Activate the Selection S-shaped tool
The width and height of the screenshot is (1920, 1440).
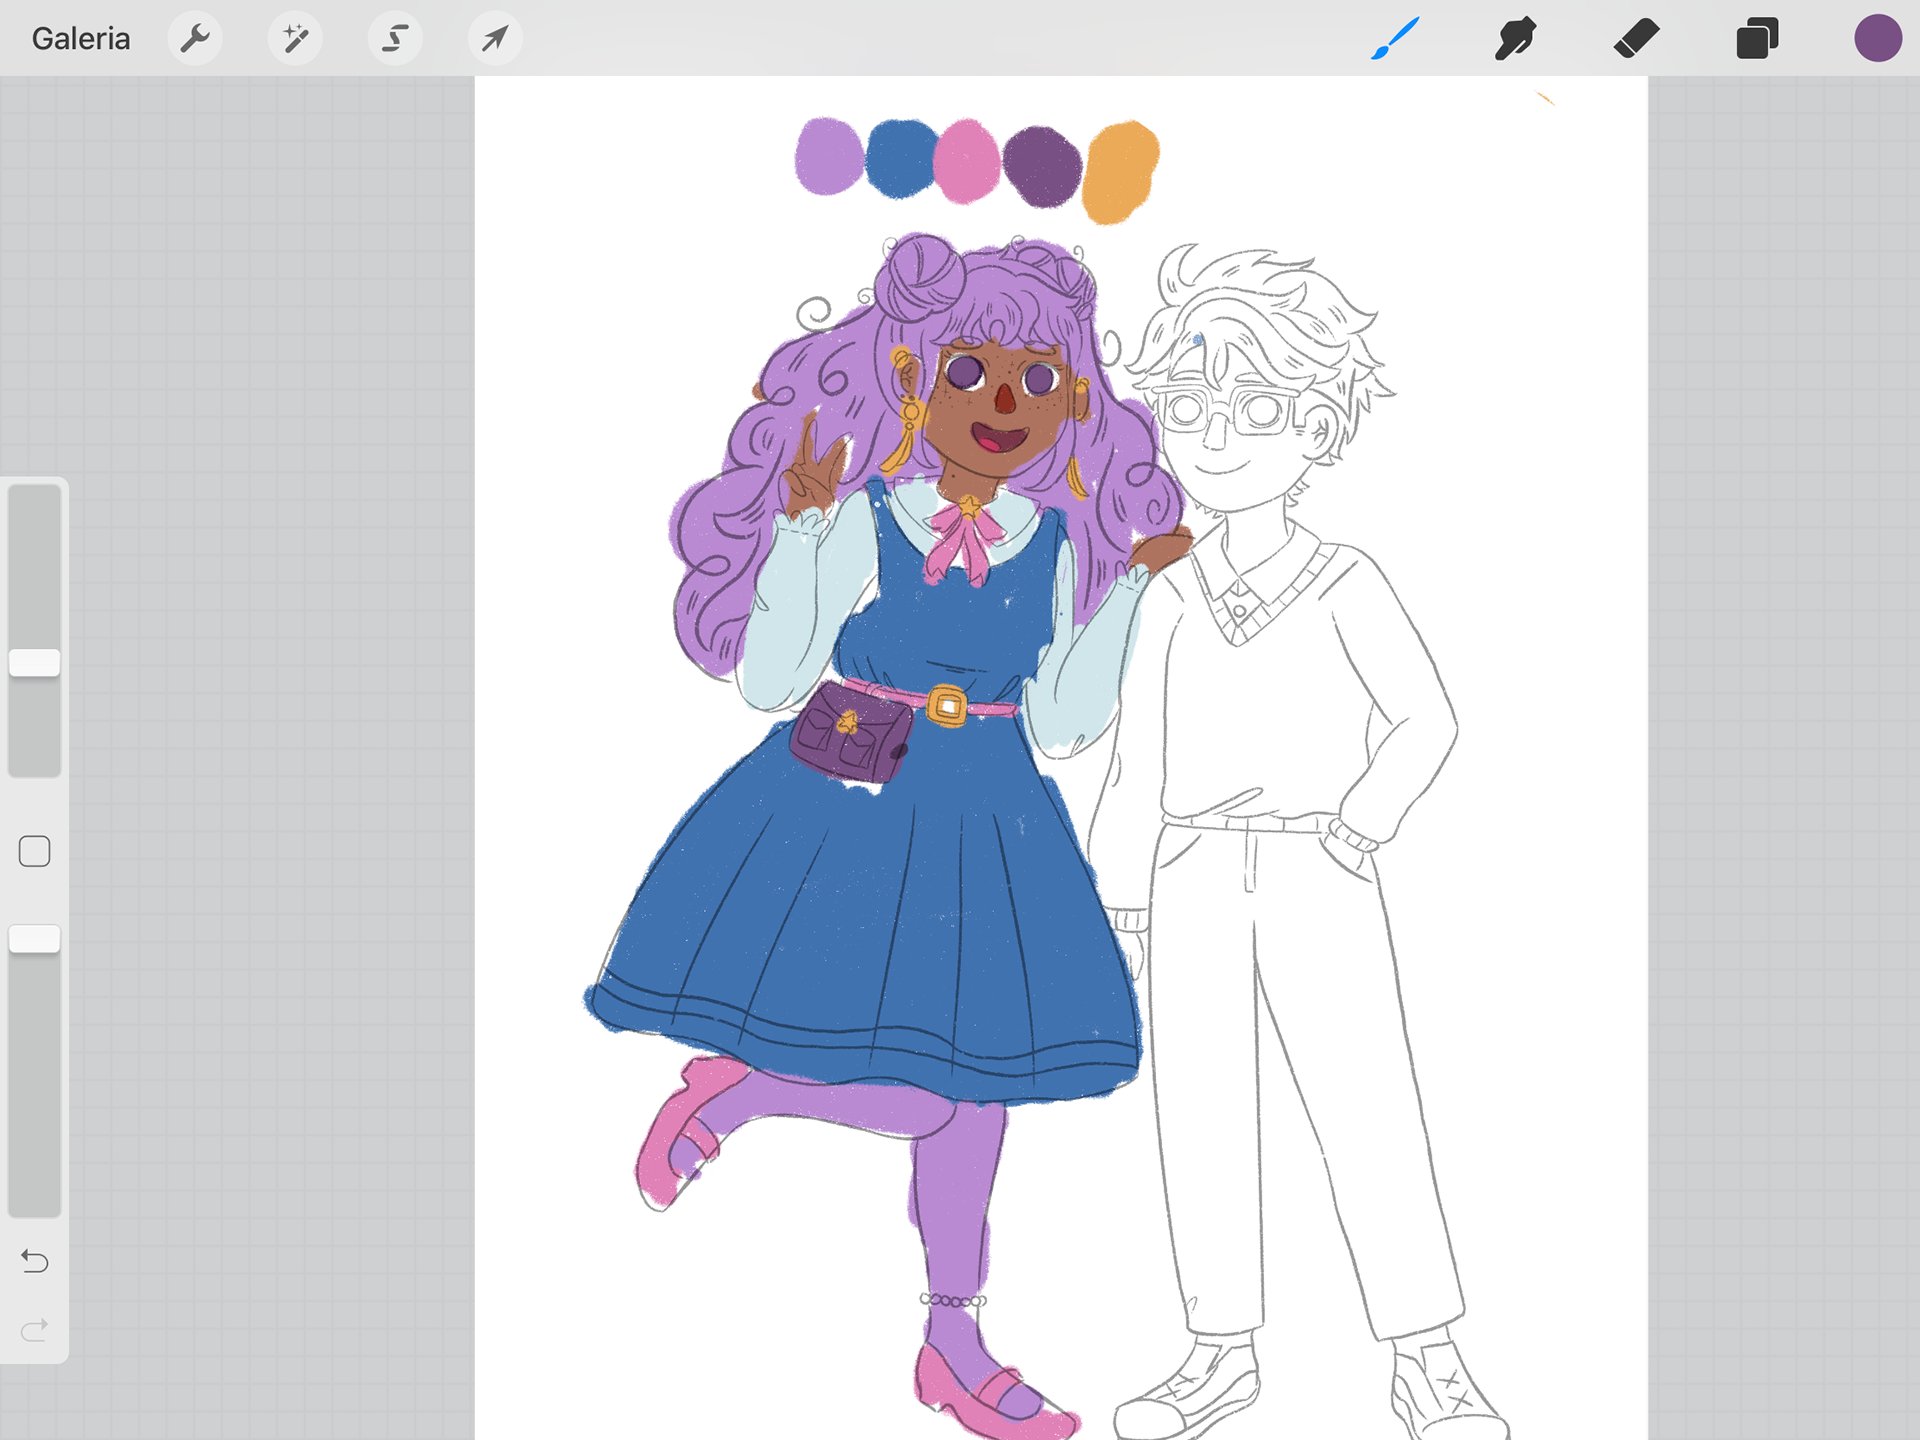point(395,39)
